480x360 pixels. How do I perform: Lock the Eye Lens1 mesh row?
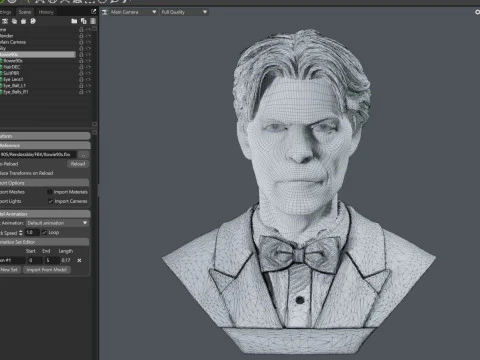(x=81, y=80)
